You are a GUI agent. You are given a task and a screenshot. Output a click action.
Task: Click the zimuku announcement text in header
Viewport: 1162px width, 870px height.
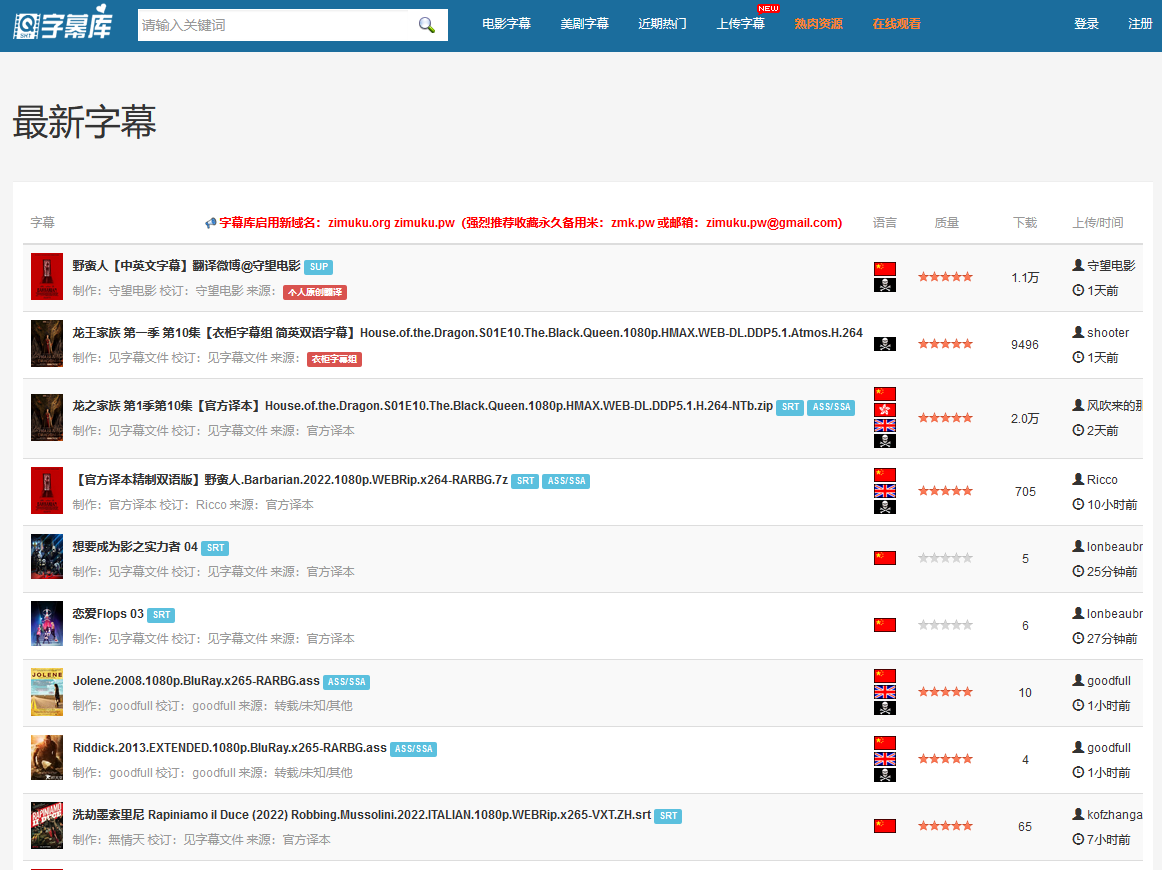click(531, 222)
